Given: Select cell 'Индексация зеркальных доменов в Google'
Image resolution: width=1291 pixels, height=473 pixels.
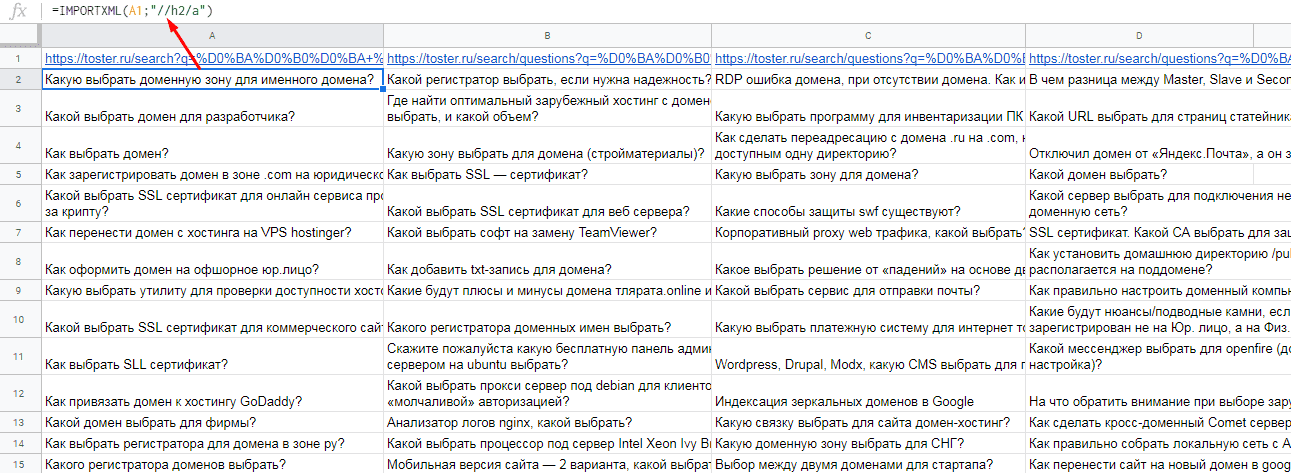Looking at the screenshot, I should pyautogui.click(x=869, y=395).
